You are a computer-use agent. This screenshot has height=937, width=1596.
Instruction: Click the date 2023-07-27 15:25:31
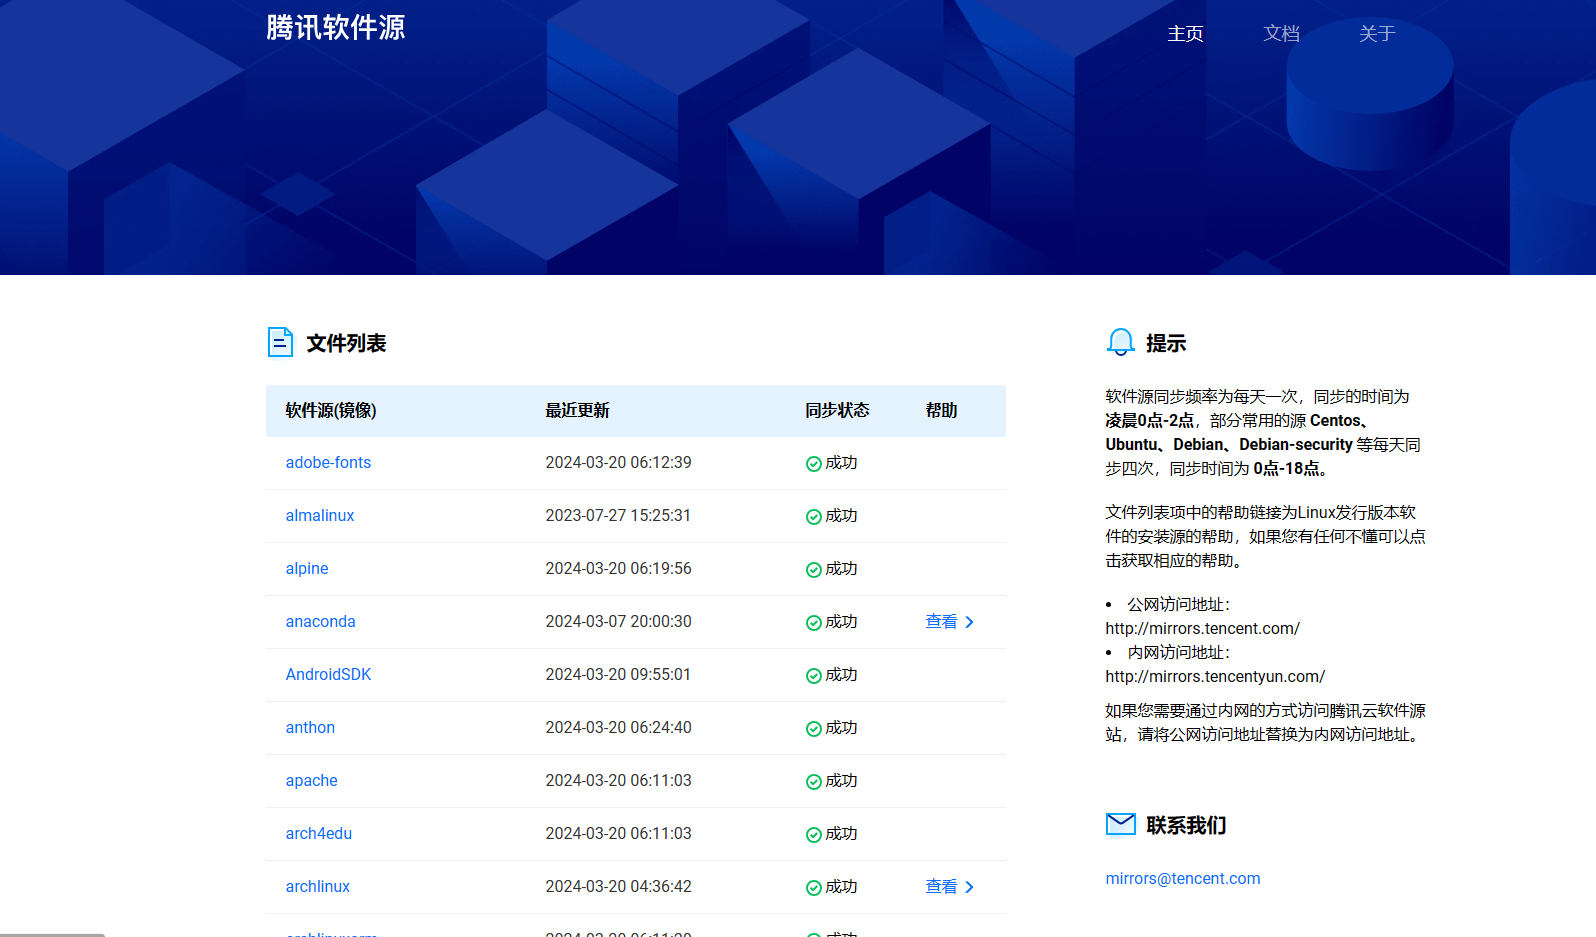618,515
